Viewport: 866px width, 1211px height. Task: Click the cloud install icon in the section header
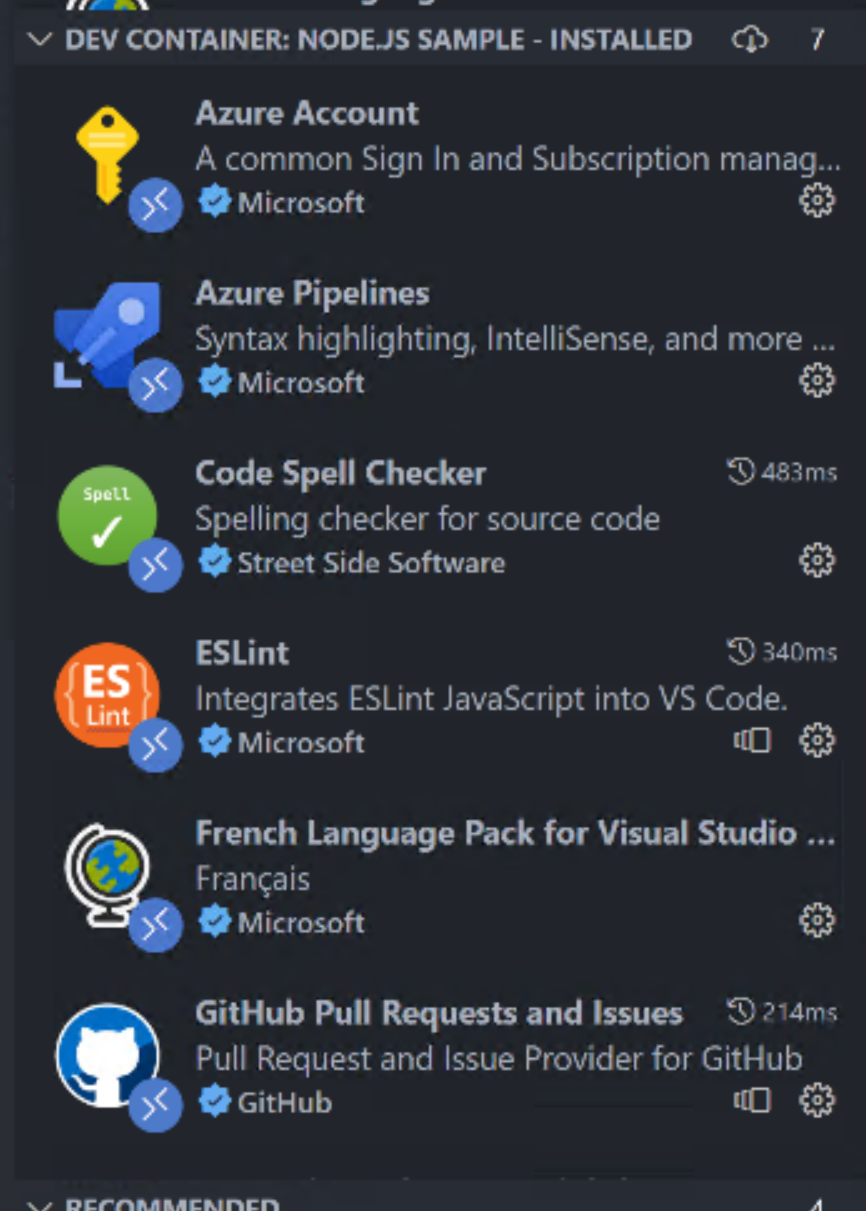click(750, 40)
